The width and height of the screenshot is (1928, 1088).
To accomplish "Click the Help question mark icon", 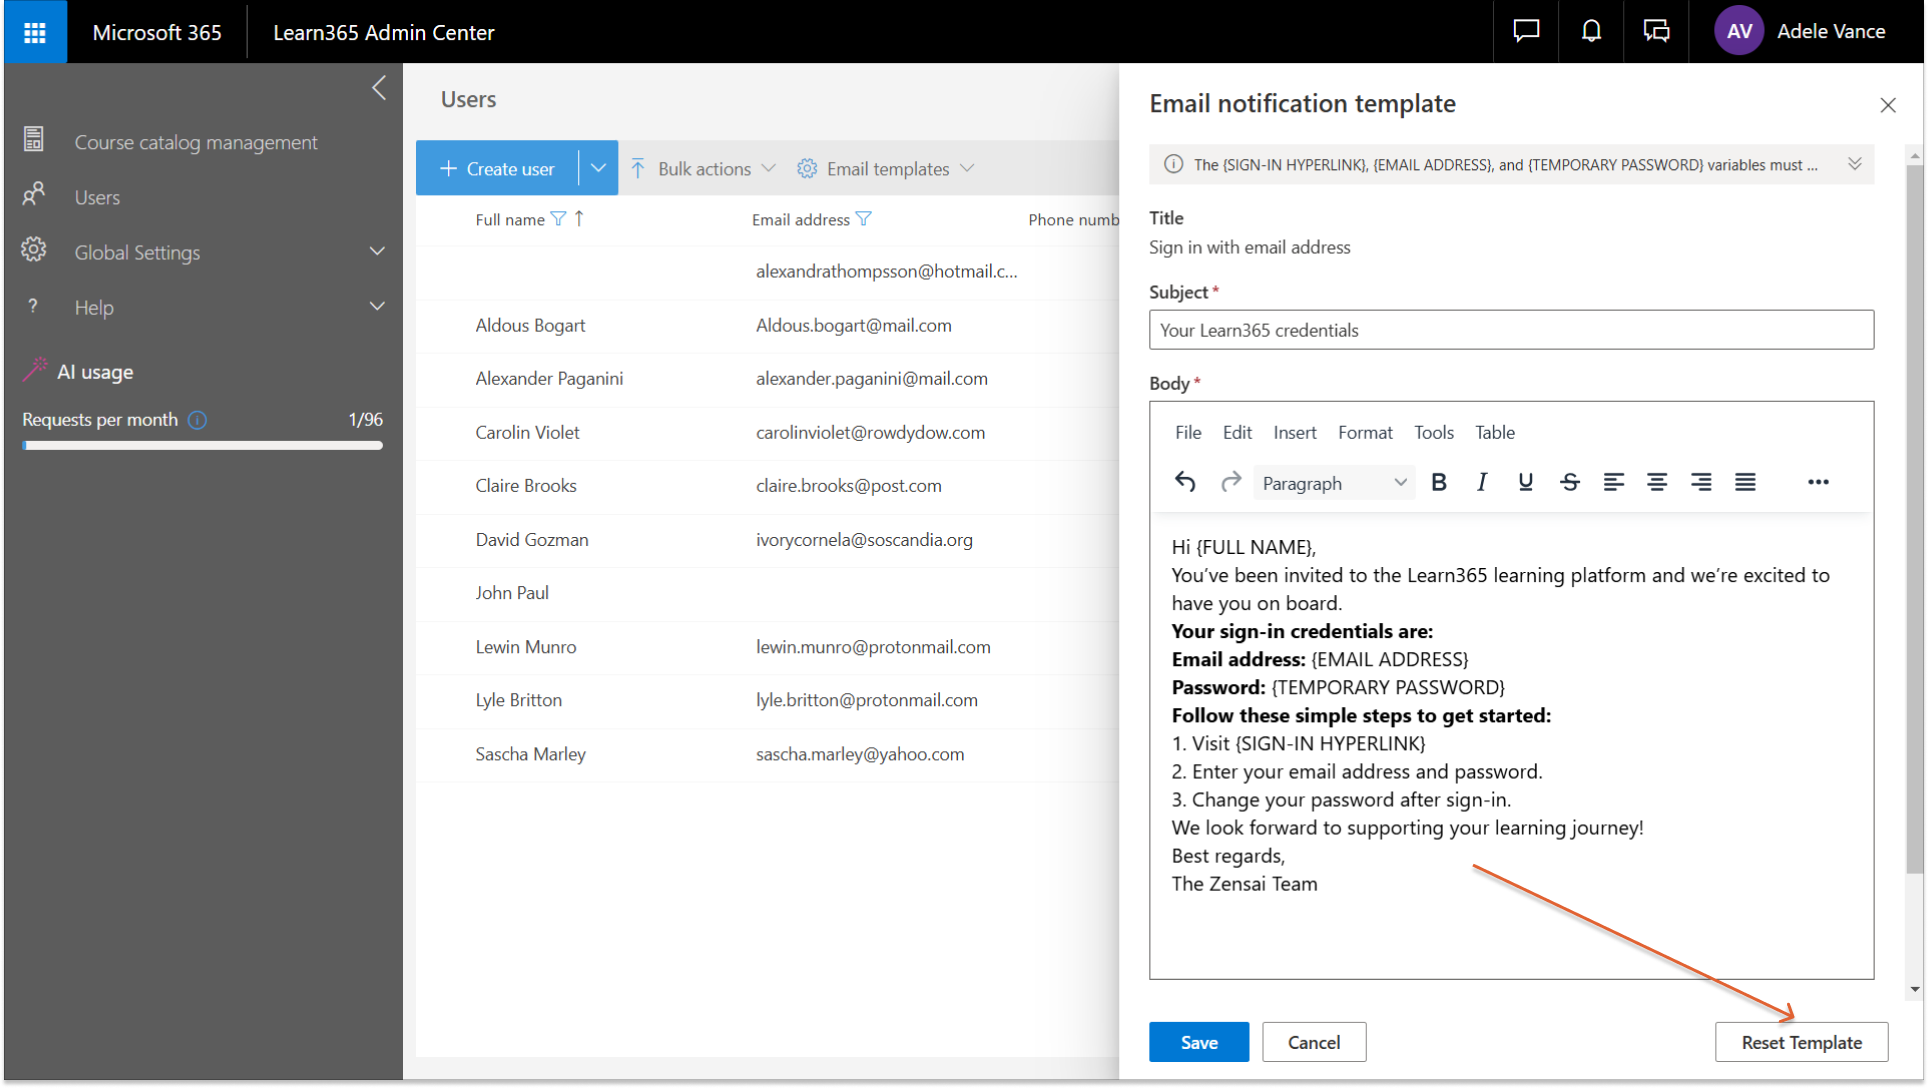I will pyautogui.click(x=33, y=306).
